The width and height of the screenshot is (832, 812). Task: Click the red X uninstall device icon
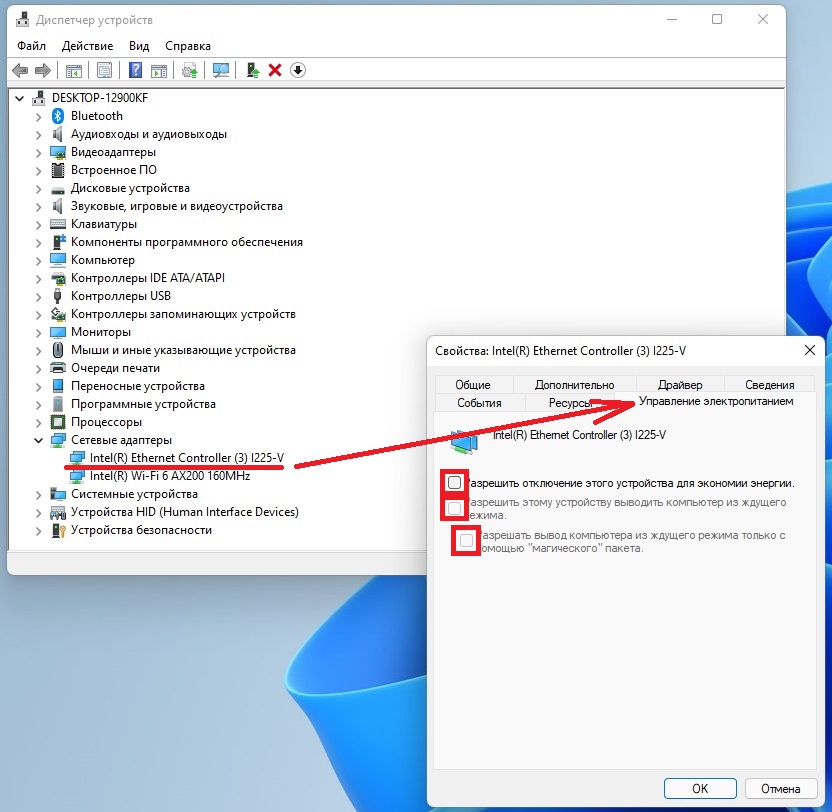tap(275, 70)
